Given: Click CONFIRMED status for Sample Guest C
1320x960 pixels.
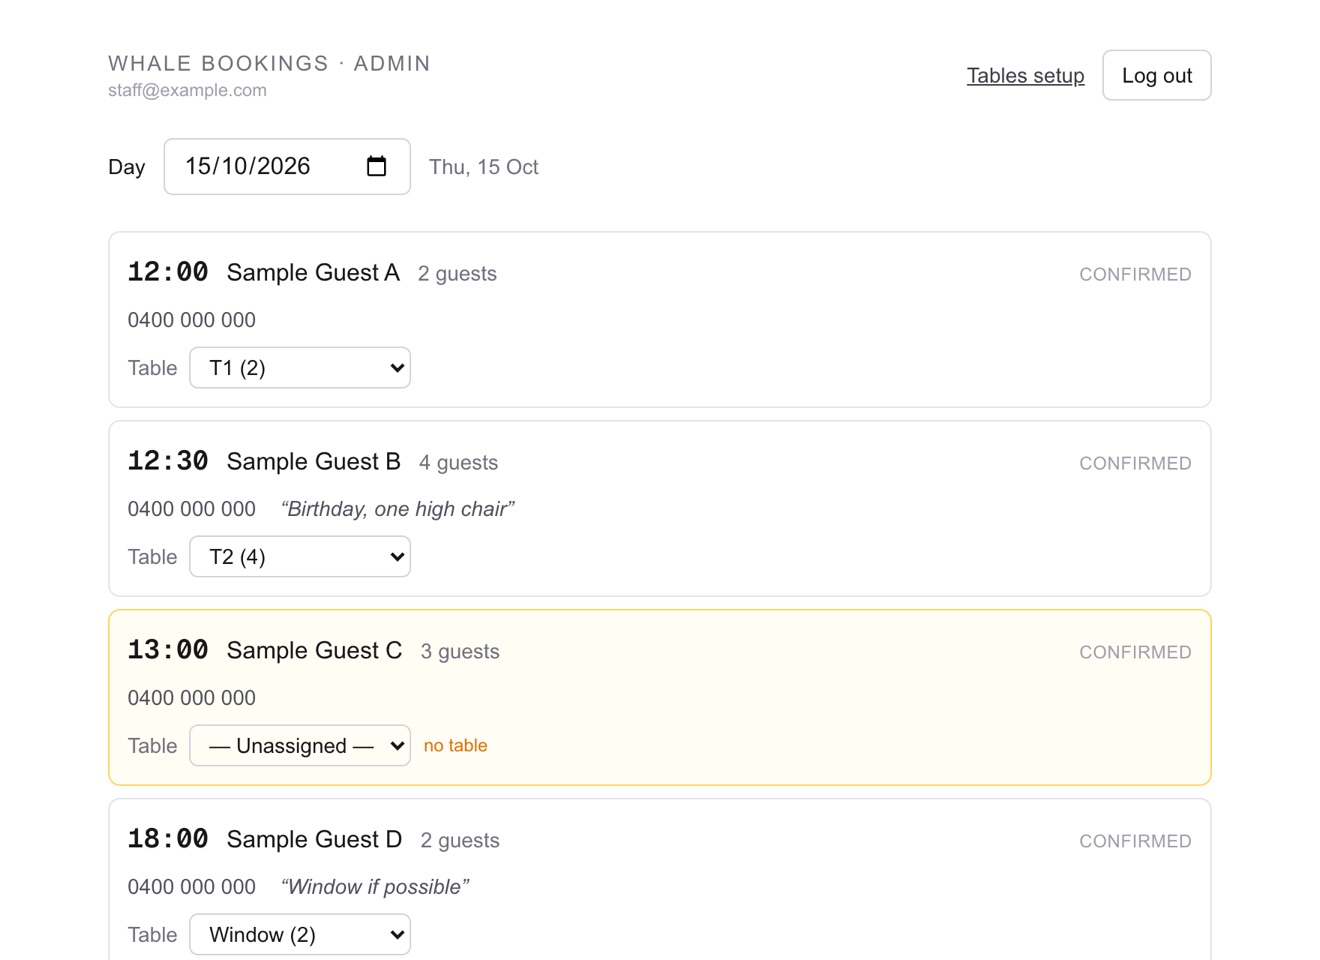Looking at the screenshot, I should (x=1135, y=652).
